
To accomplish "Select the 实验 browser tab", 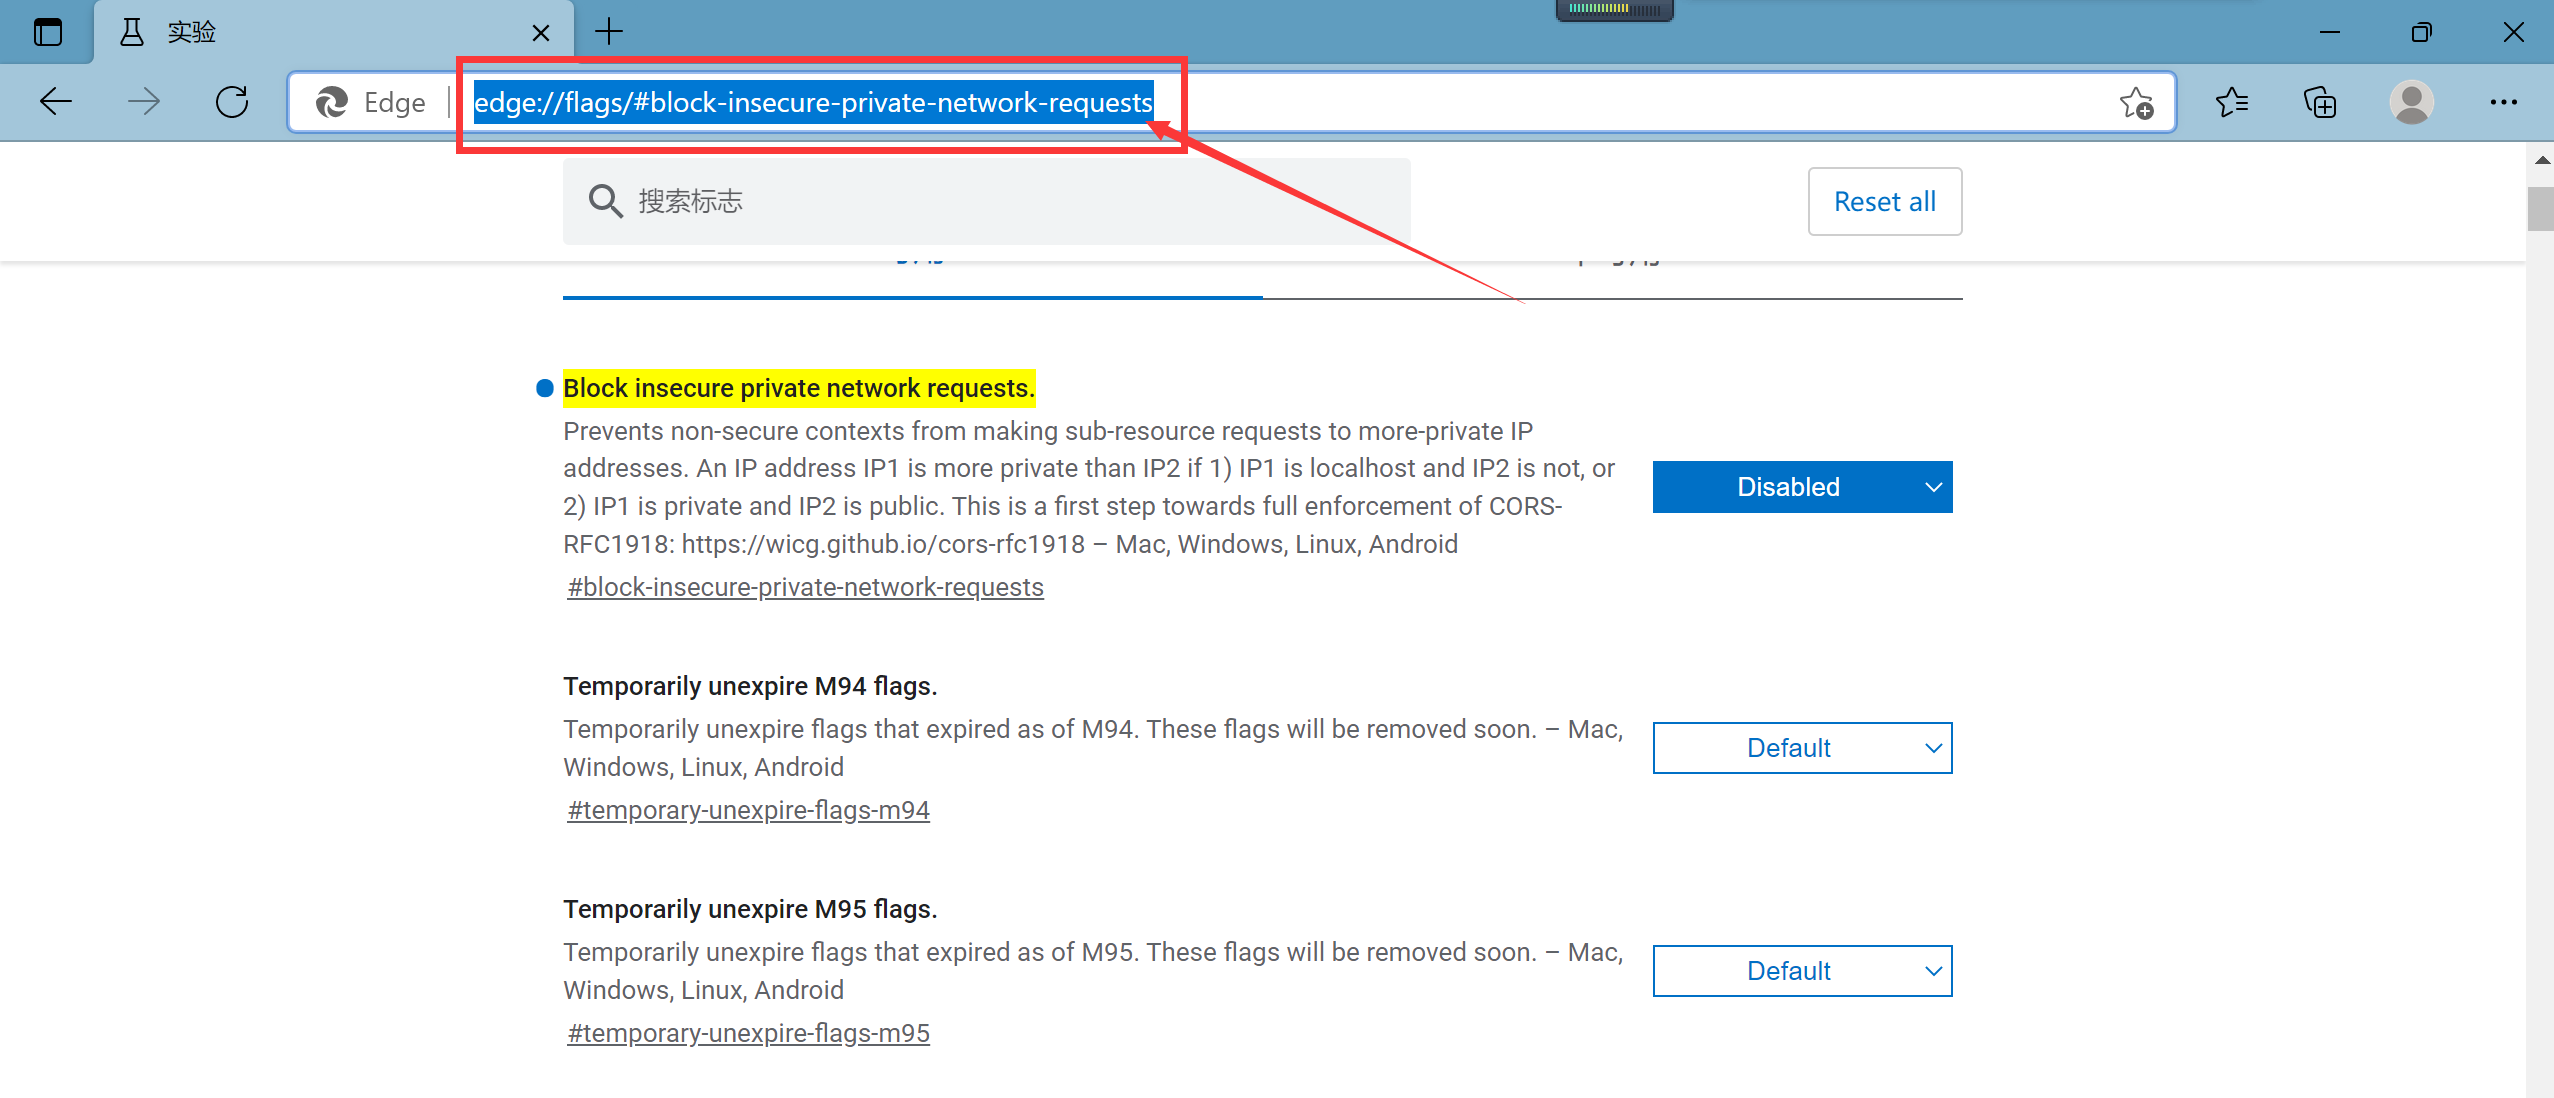I will [x=334, y=33].
